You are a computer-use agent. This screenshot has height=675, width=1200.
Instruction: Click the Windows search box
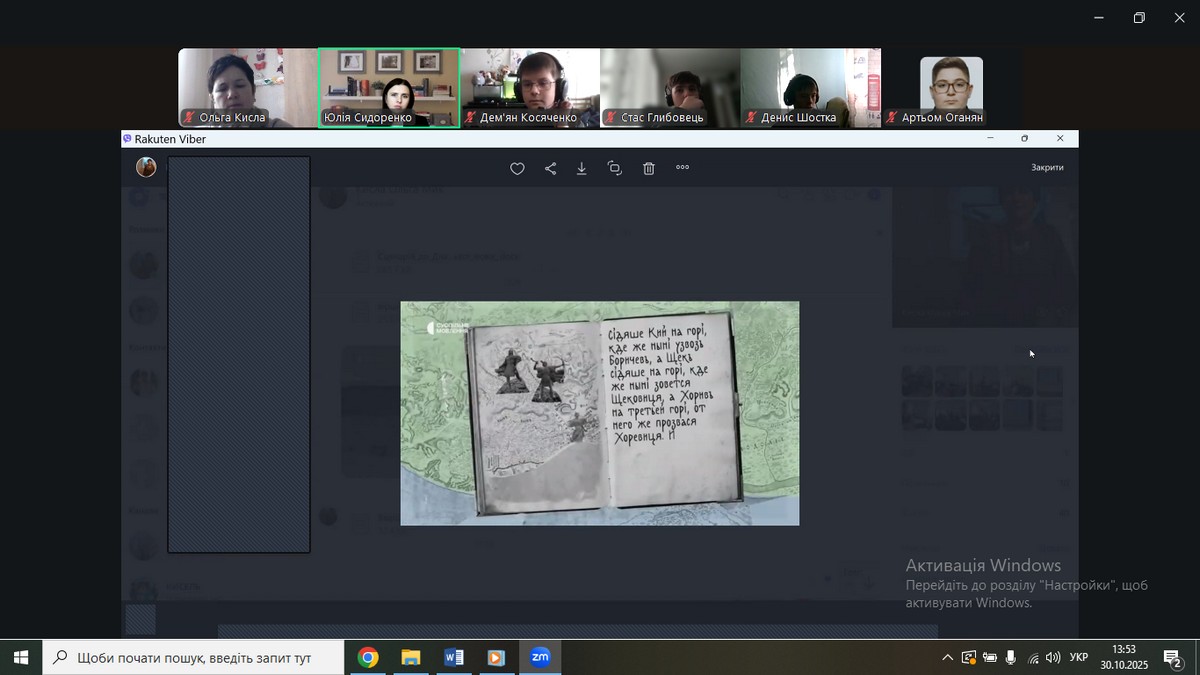[194, 657]
